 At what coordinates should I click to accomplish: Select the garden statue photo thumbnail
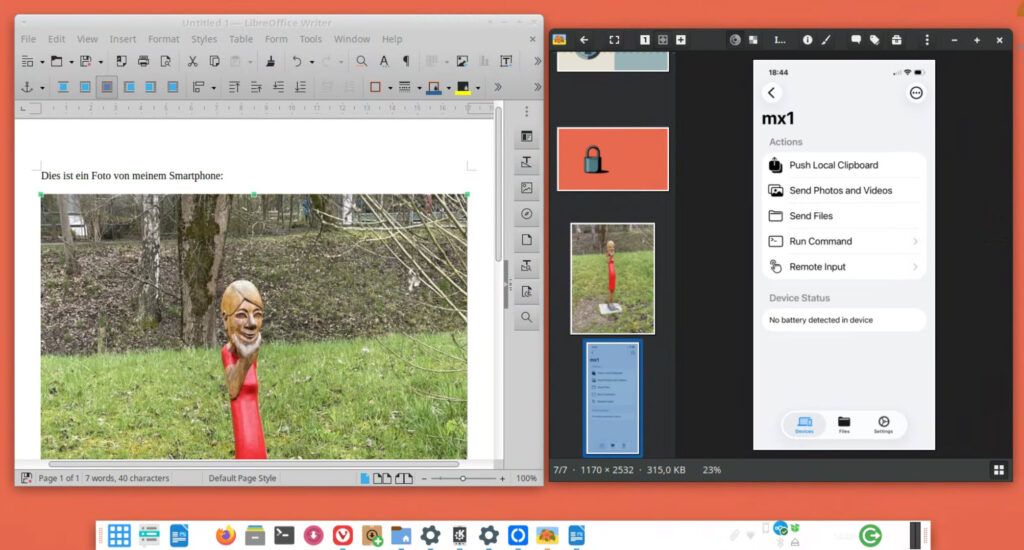[x=612, y=278]
